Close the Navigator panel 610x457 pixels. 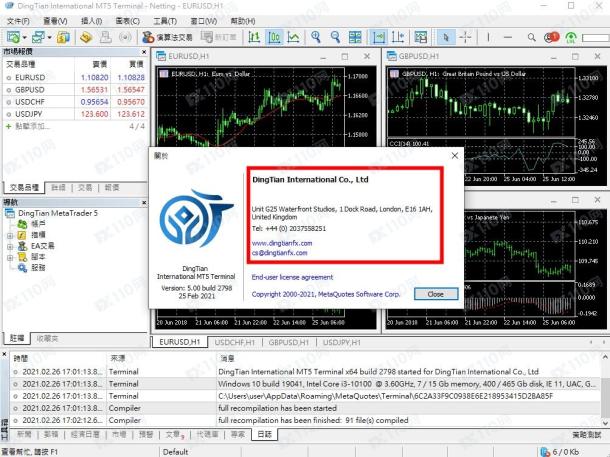[x=144, y=203]
